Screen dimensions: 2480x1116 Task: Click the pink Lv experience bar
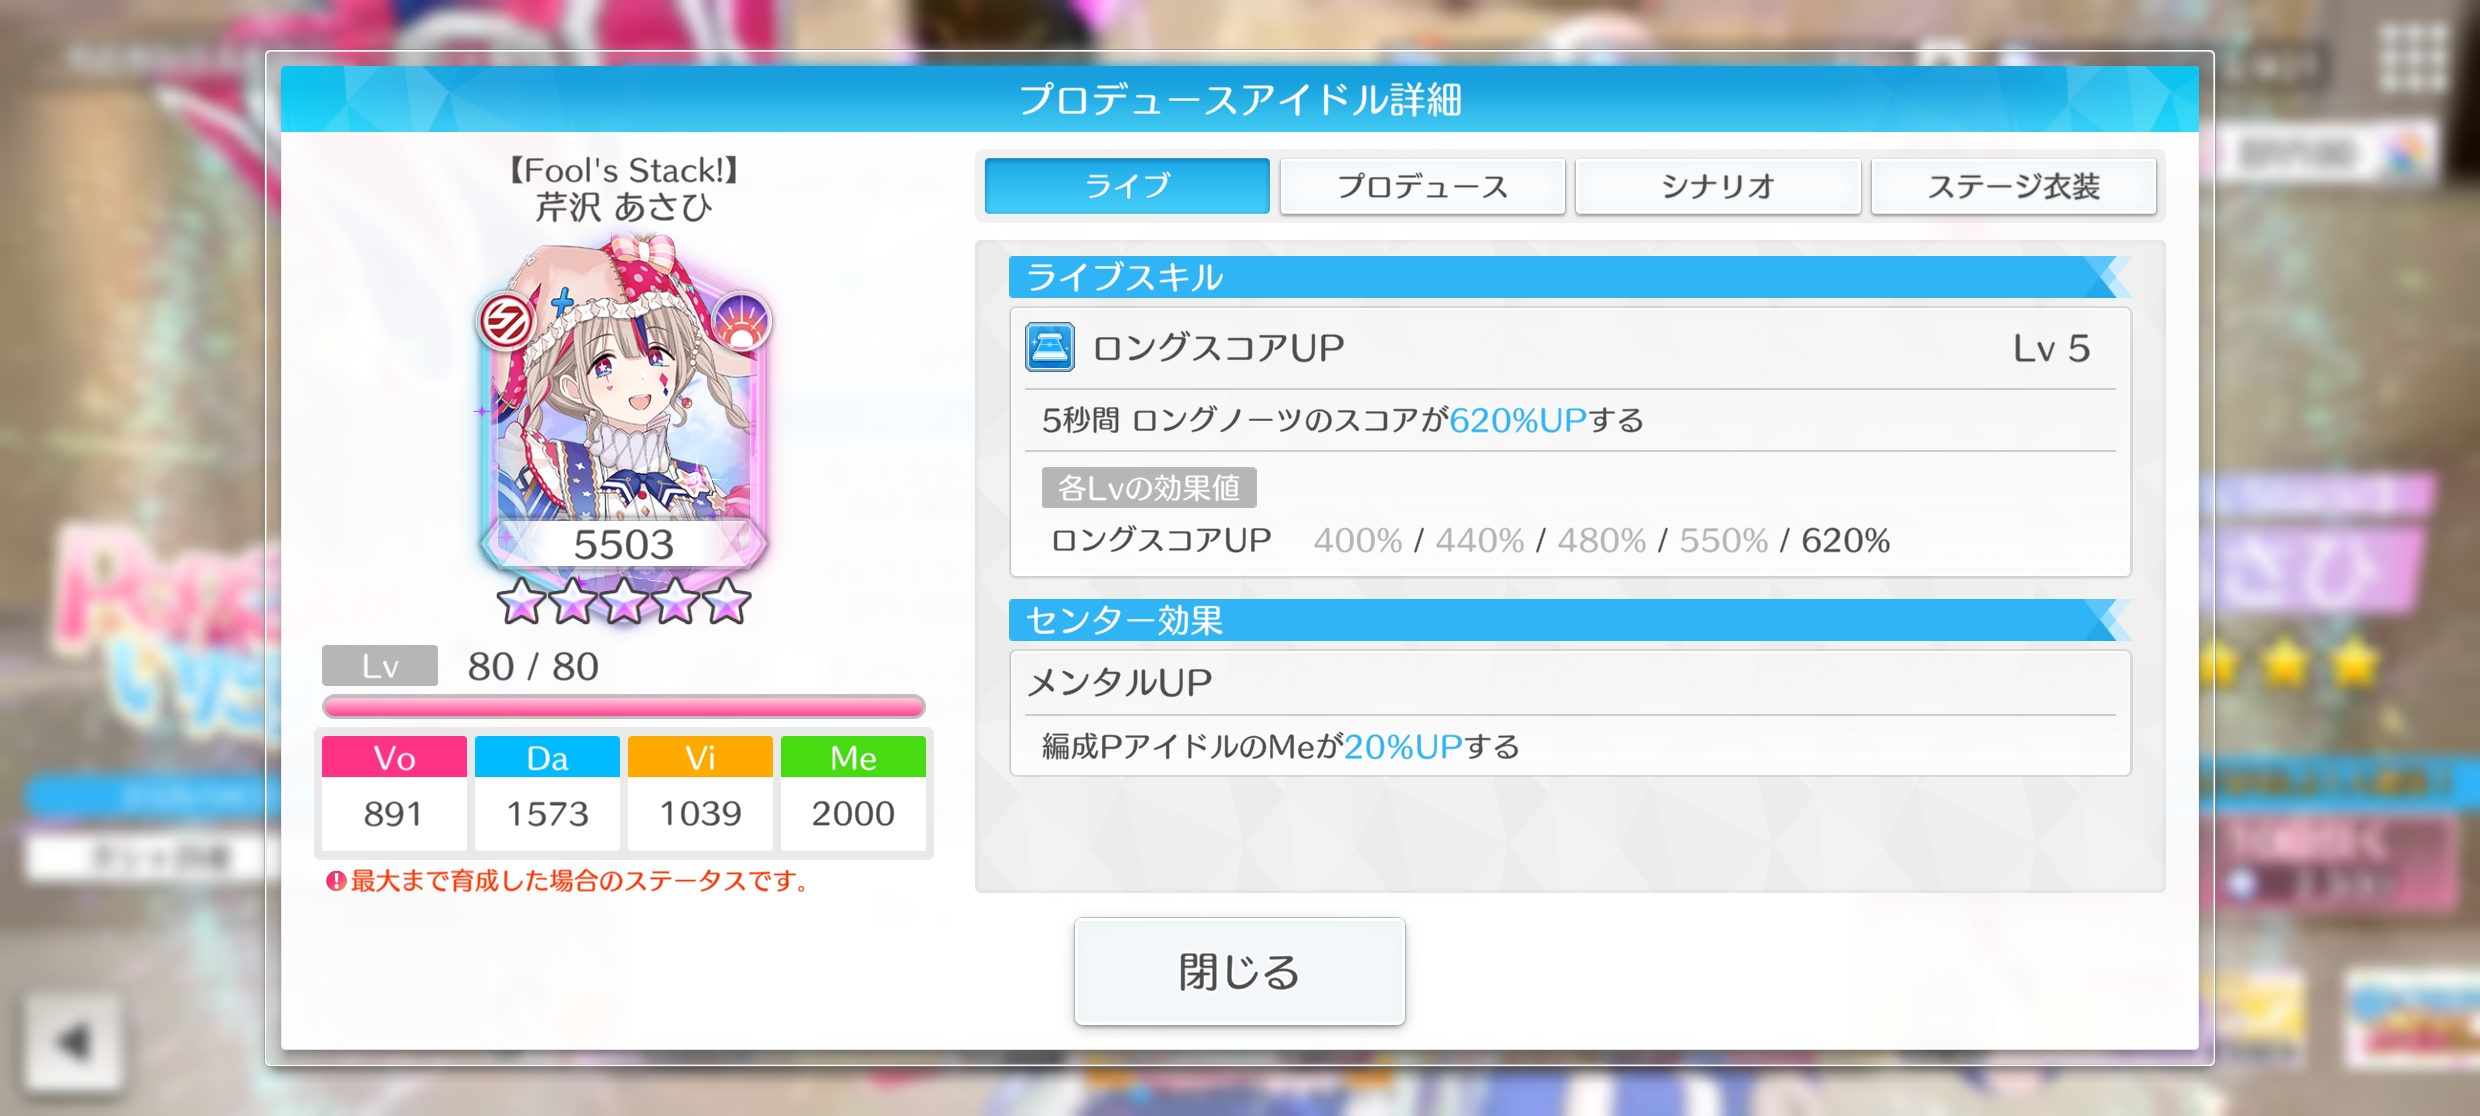[624, 707]
